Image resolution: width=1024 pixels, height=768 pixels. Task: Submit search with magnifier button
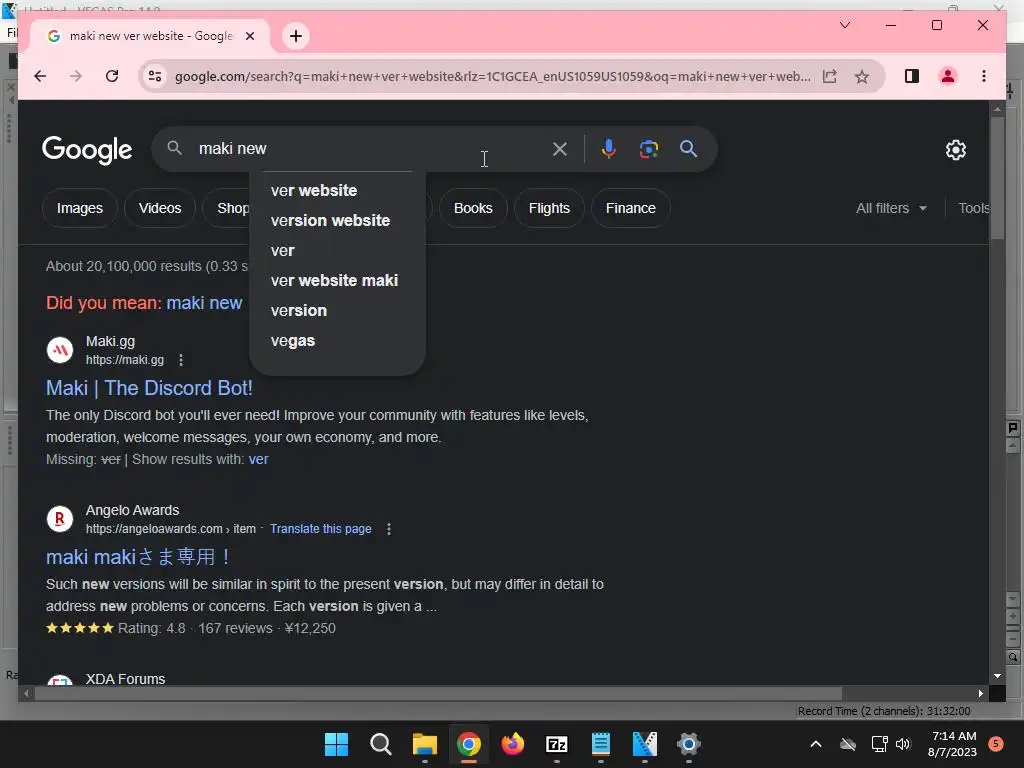(688, 149)
